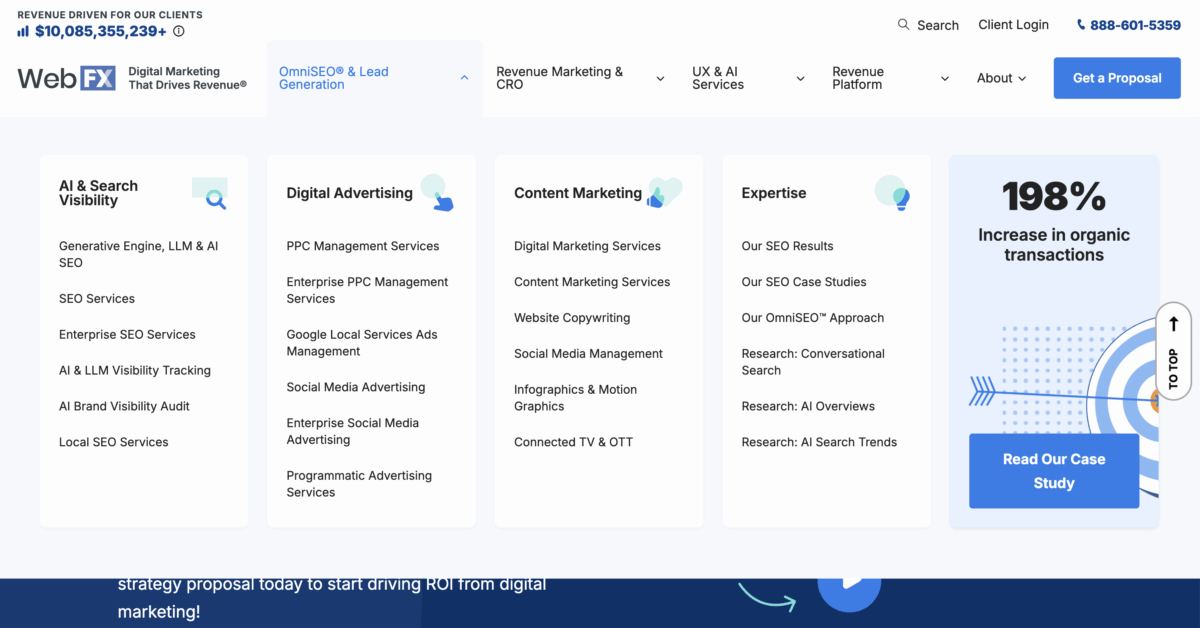
Task: Click the Digital Marketing That Drives Revenue tagline
Action: pyautogui.click(x=188, y=78)
